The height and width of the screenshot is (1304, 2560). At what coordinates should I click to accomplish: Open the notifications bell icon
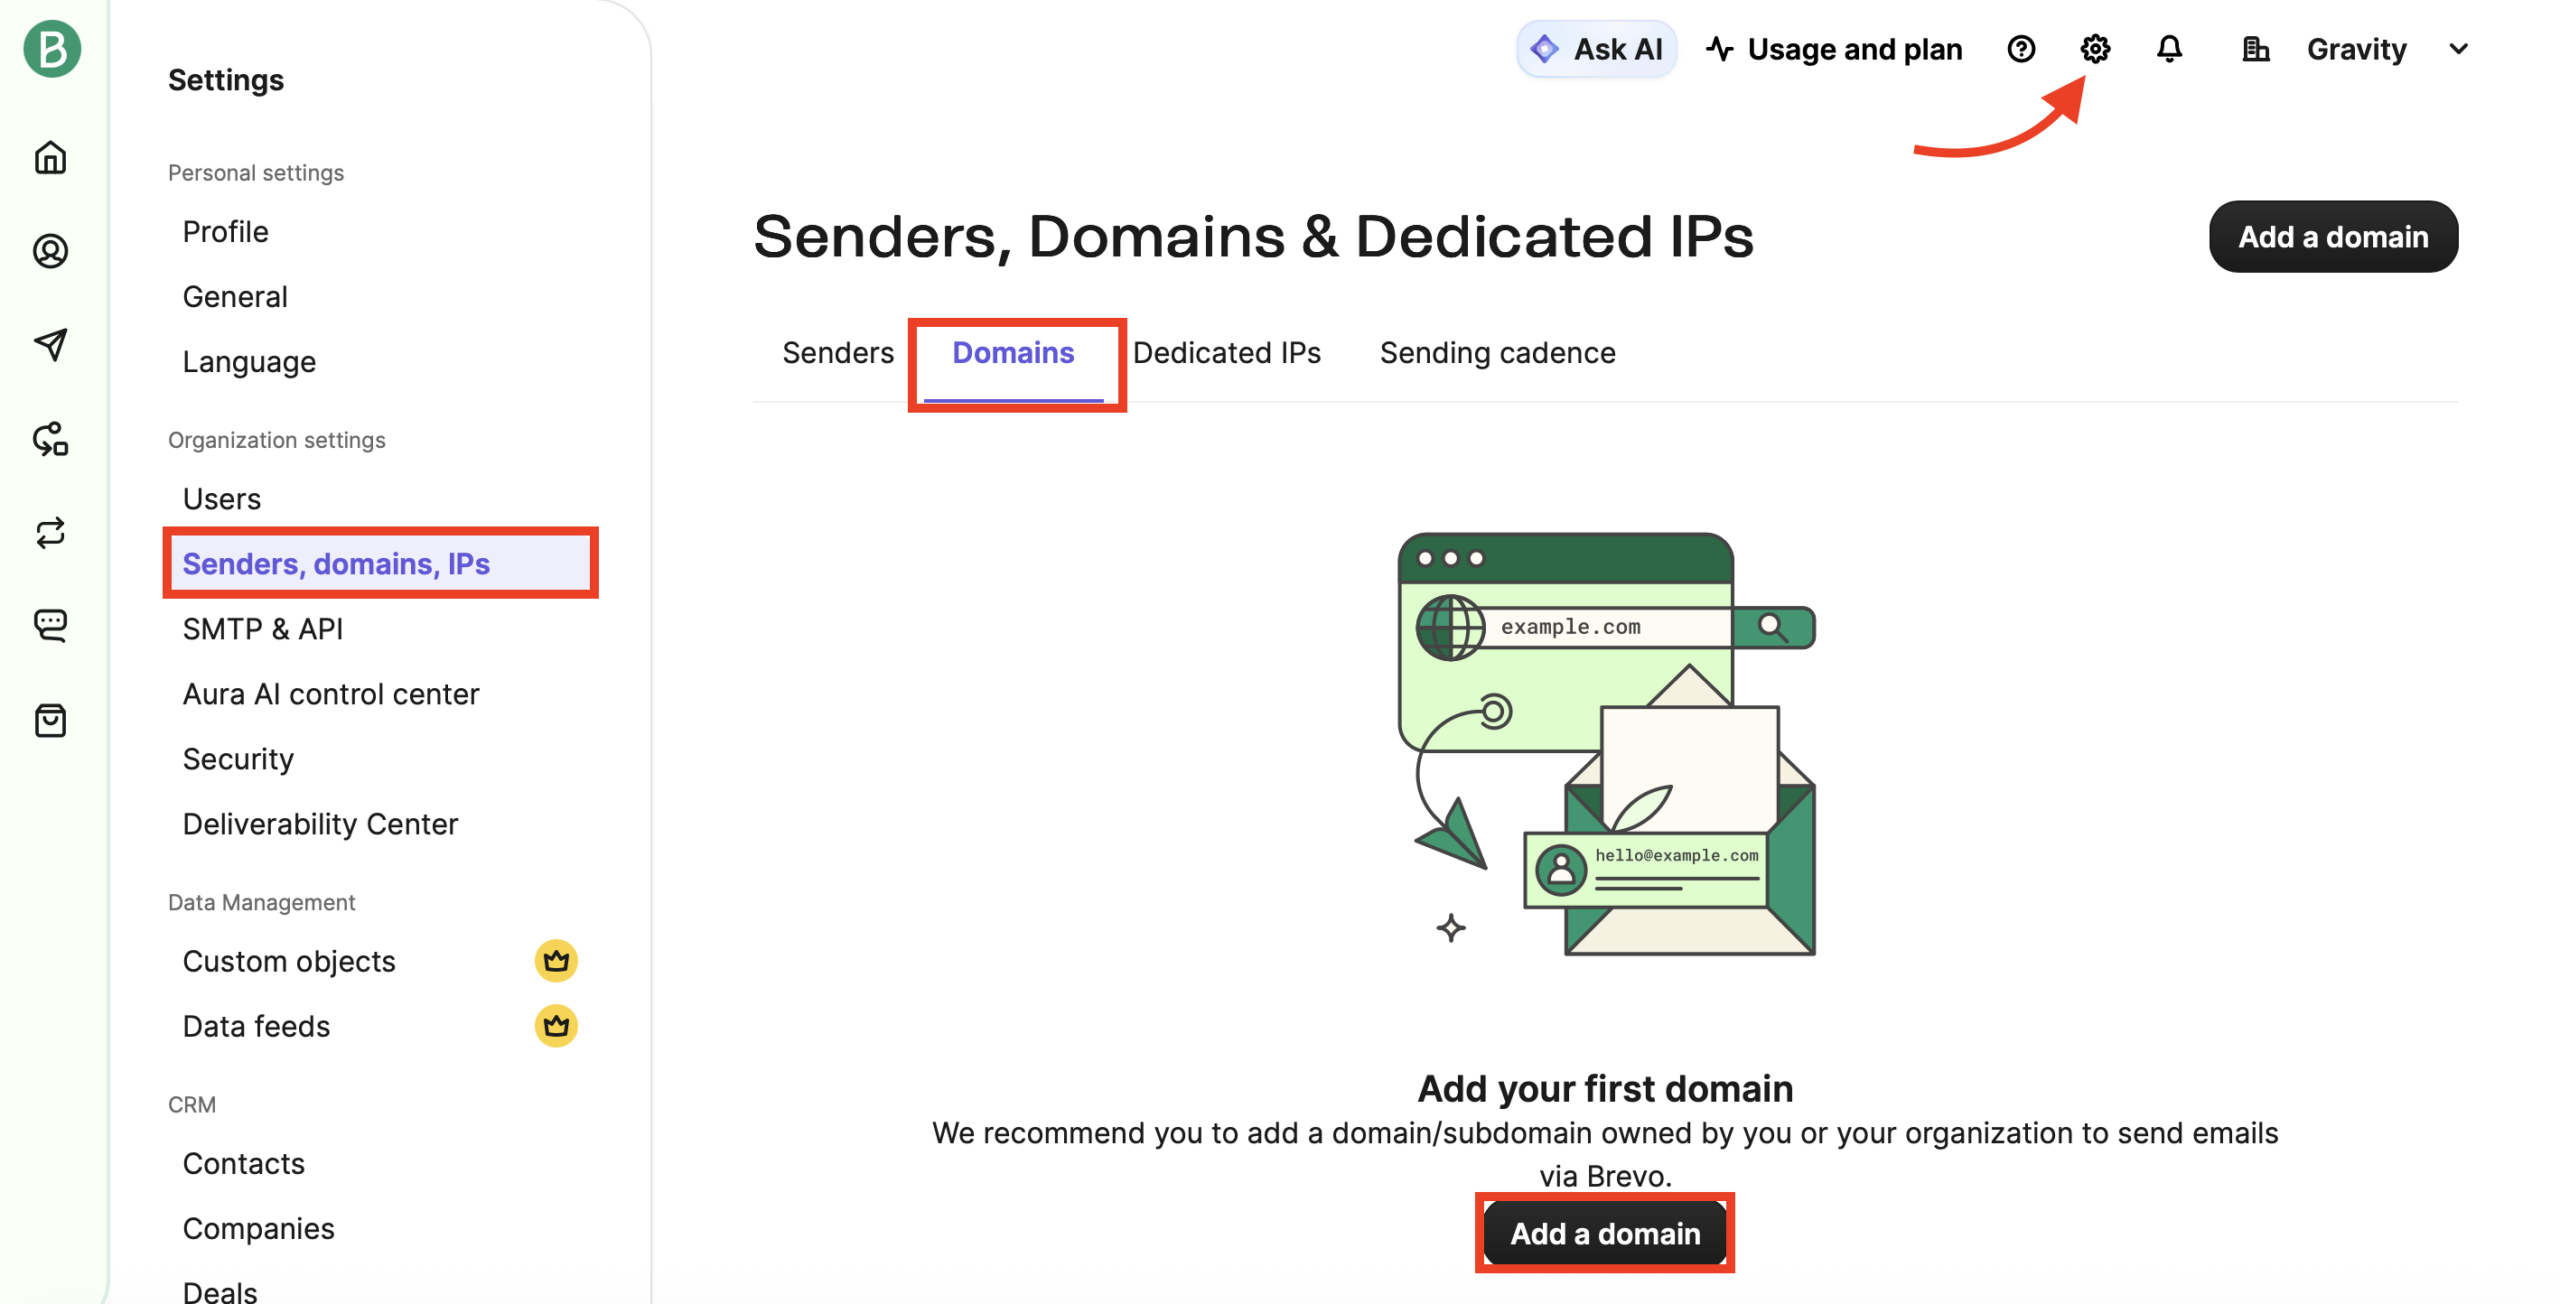(x=2168, y=49)
